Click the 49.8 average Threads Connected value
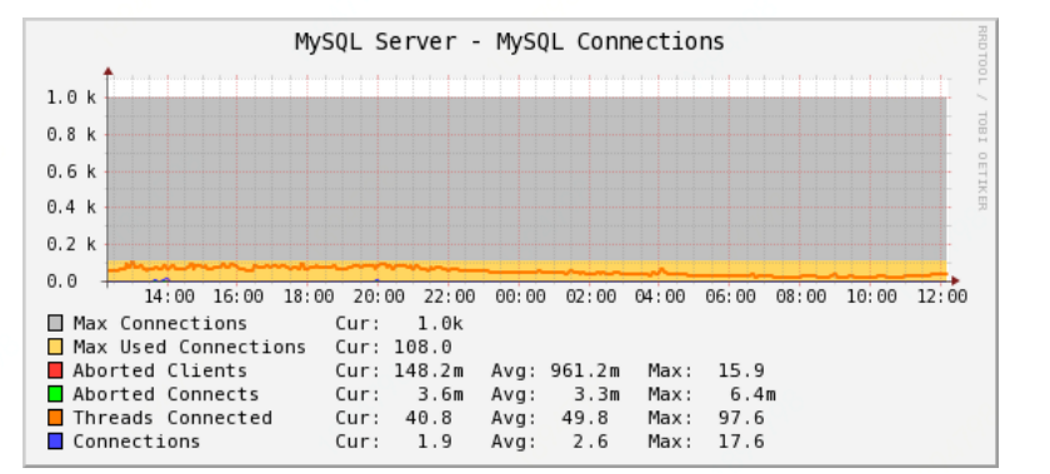This screenshot has width=1050, height=474. pyautogui.click(x=585, y=418)
